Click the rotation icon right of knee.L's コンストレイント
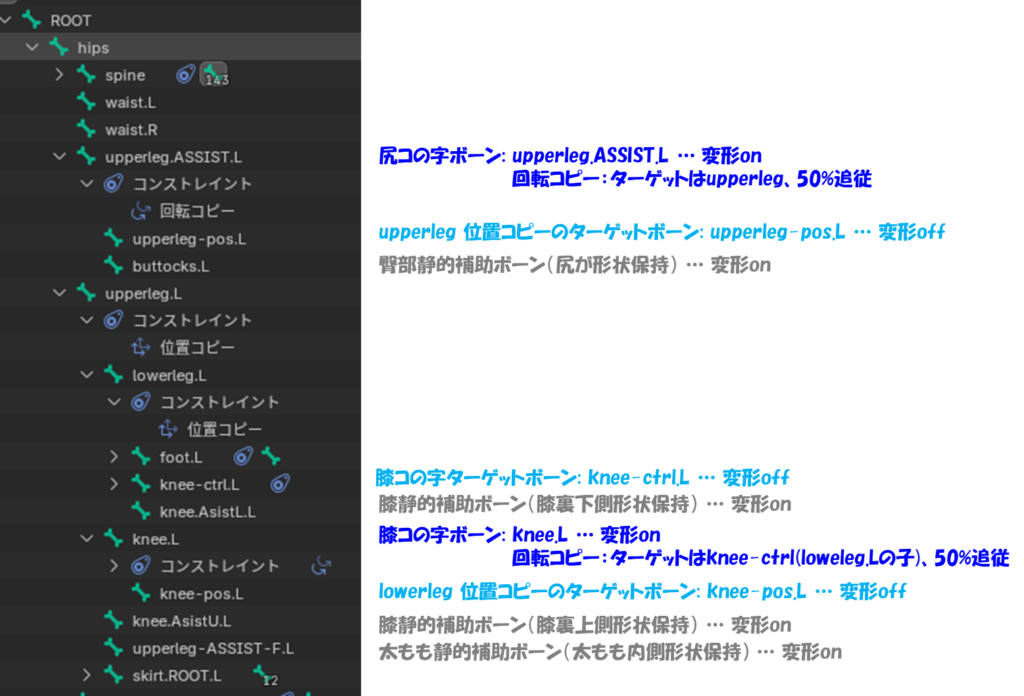Screen dimensions: 1024x696 [x=320, y=566]
